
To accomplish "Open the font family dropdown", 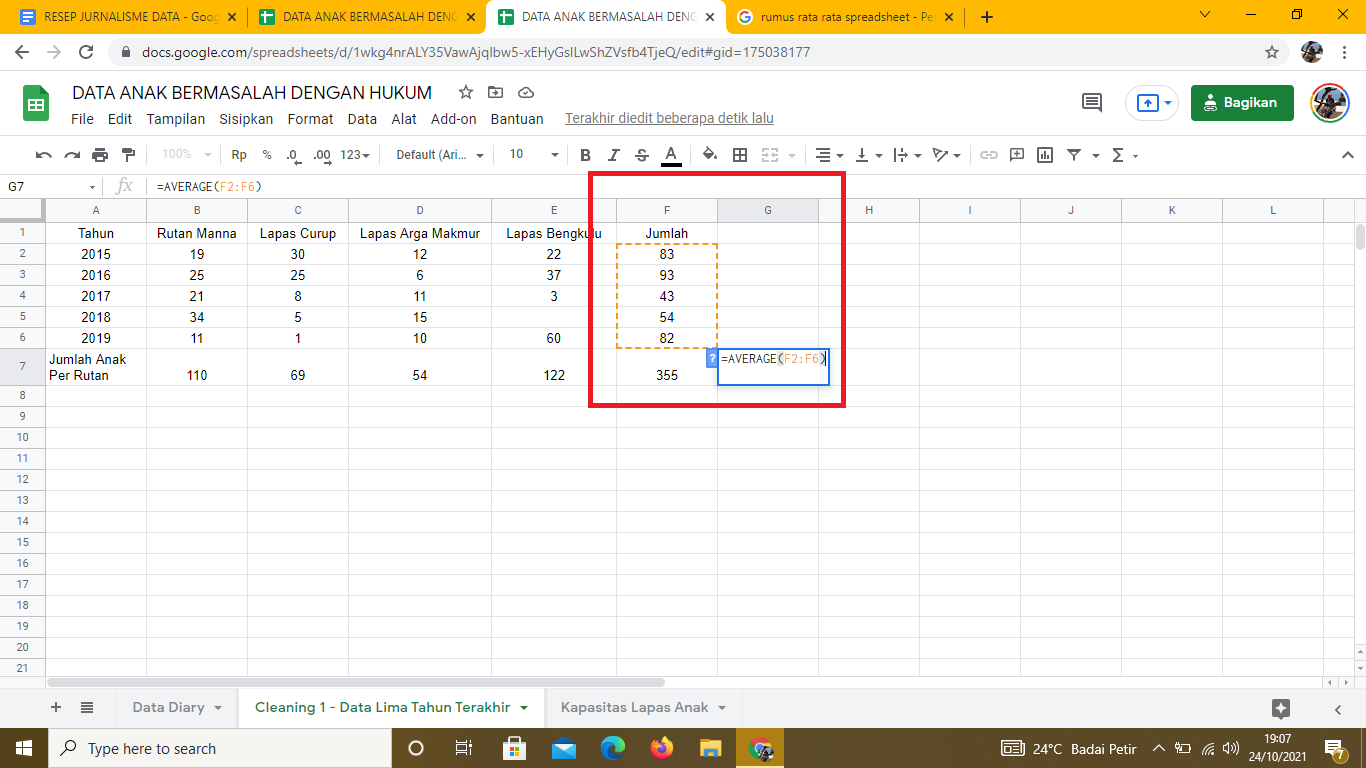I will point(440,155).
